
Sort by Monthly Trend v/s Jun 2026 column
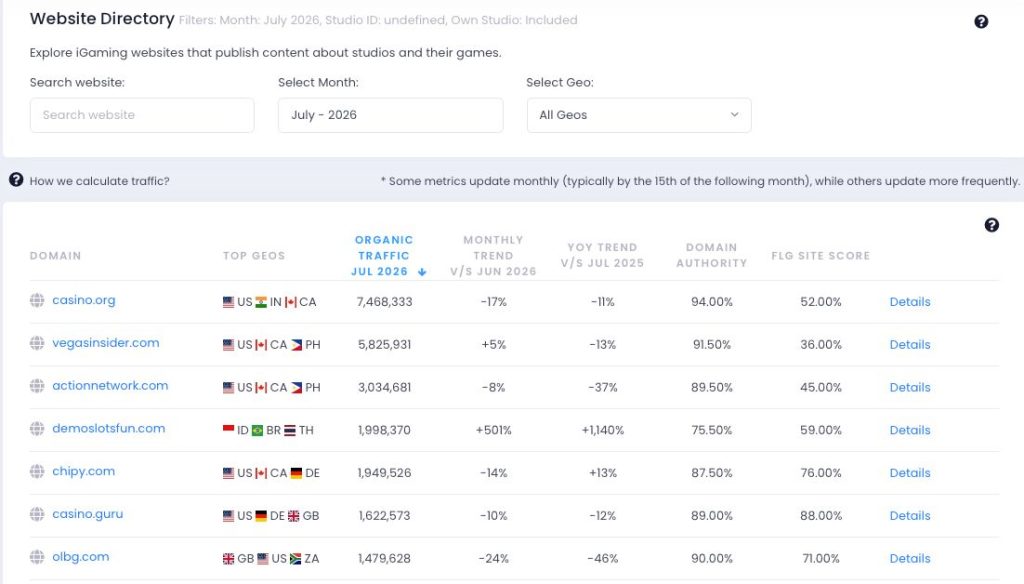point(493,255)
